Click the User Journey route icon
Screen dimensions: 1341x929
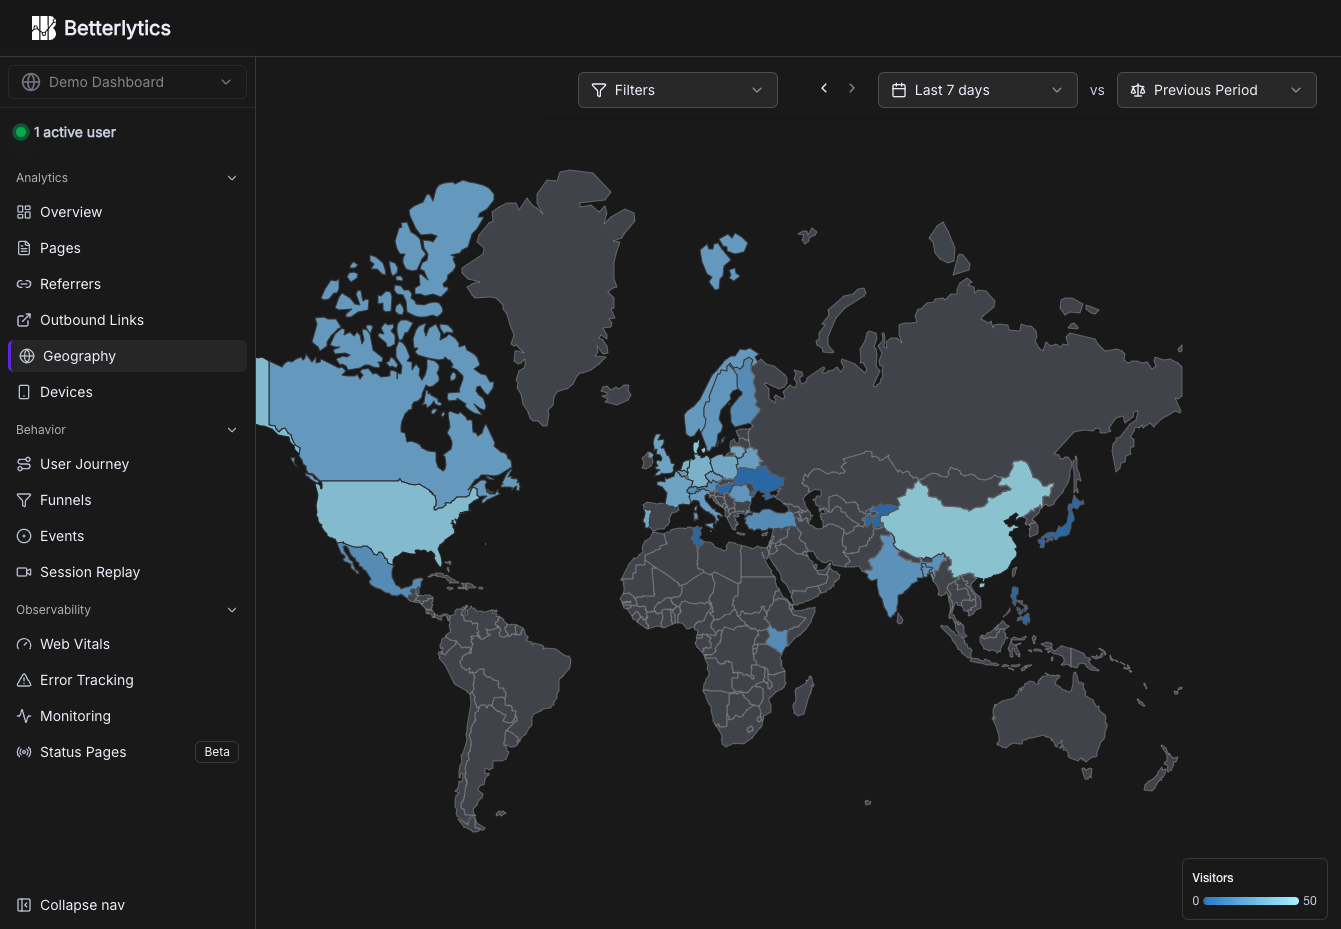click(x=24, y=464)
